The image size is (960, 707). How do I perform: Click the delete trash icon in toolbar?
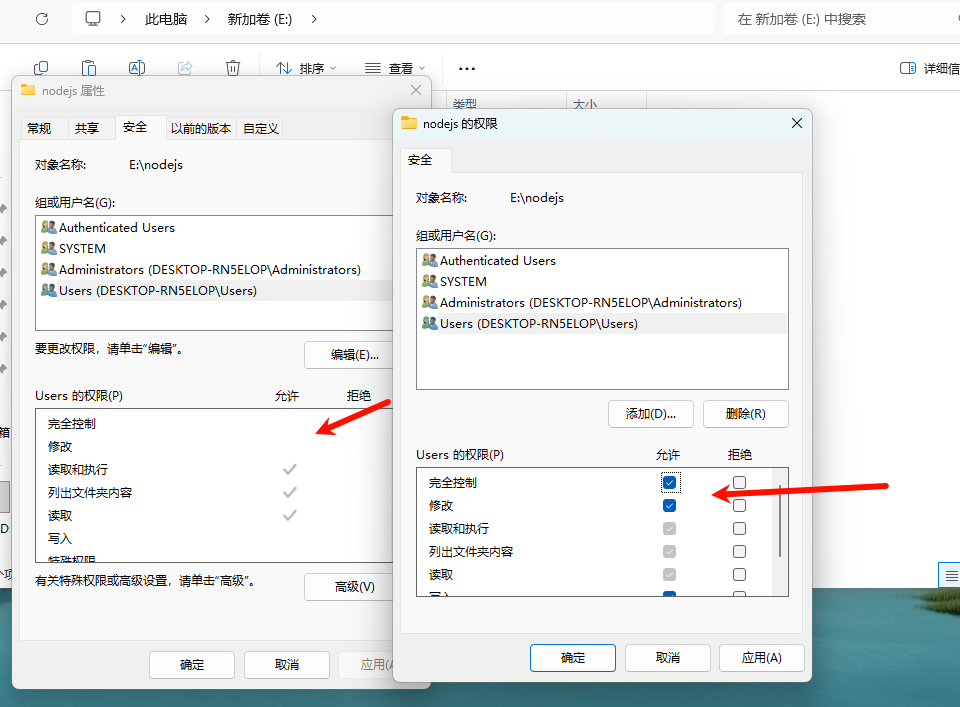pyautogui.click(x=233, y=68)
